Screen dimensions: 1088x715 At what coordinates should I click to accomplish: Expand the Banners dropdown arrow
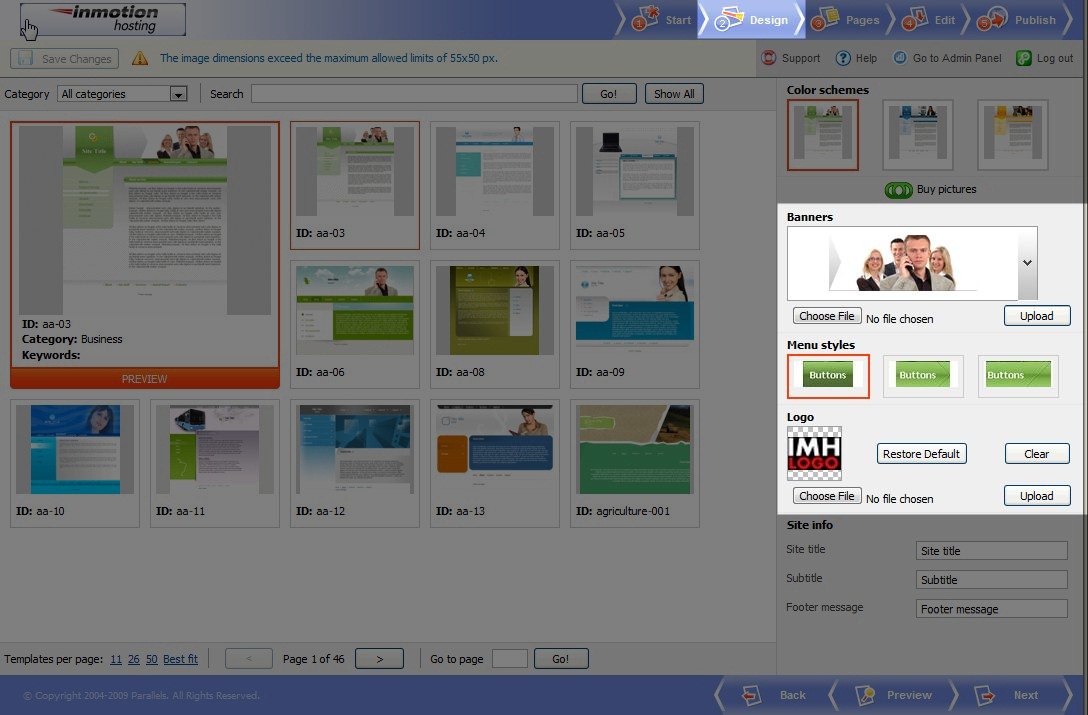(x=1027, y=263)
